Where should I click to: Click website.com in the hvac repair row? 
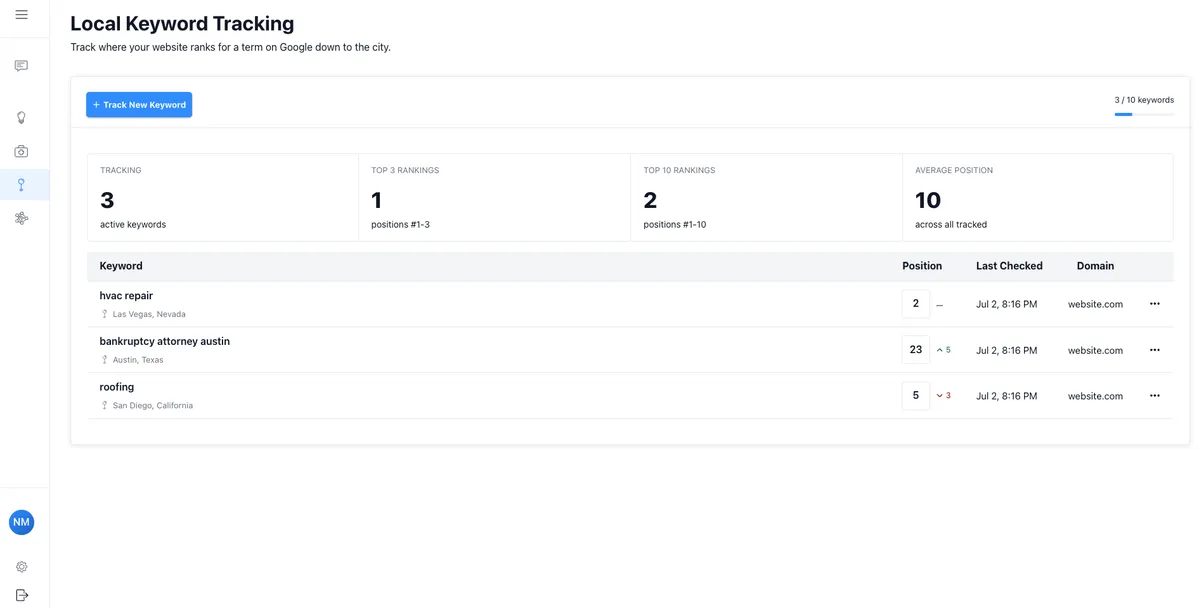[x=1096, y=304]
